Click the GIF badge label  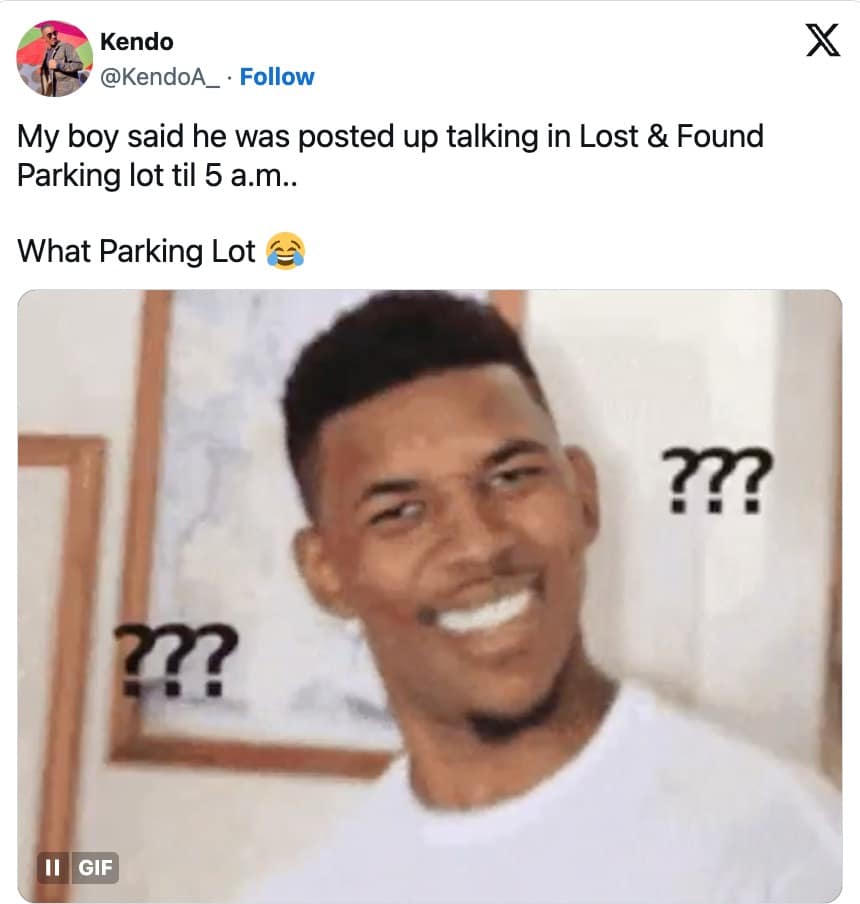pyautogui.click(x=95, y=867)
